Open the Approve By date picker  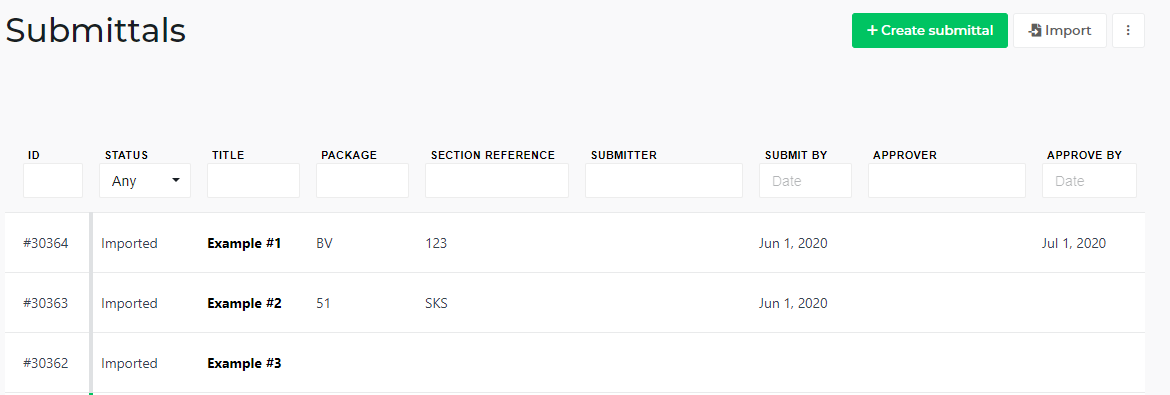pyautogui.click(x=1089, y=181)
